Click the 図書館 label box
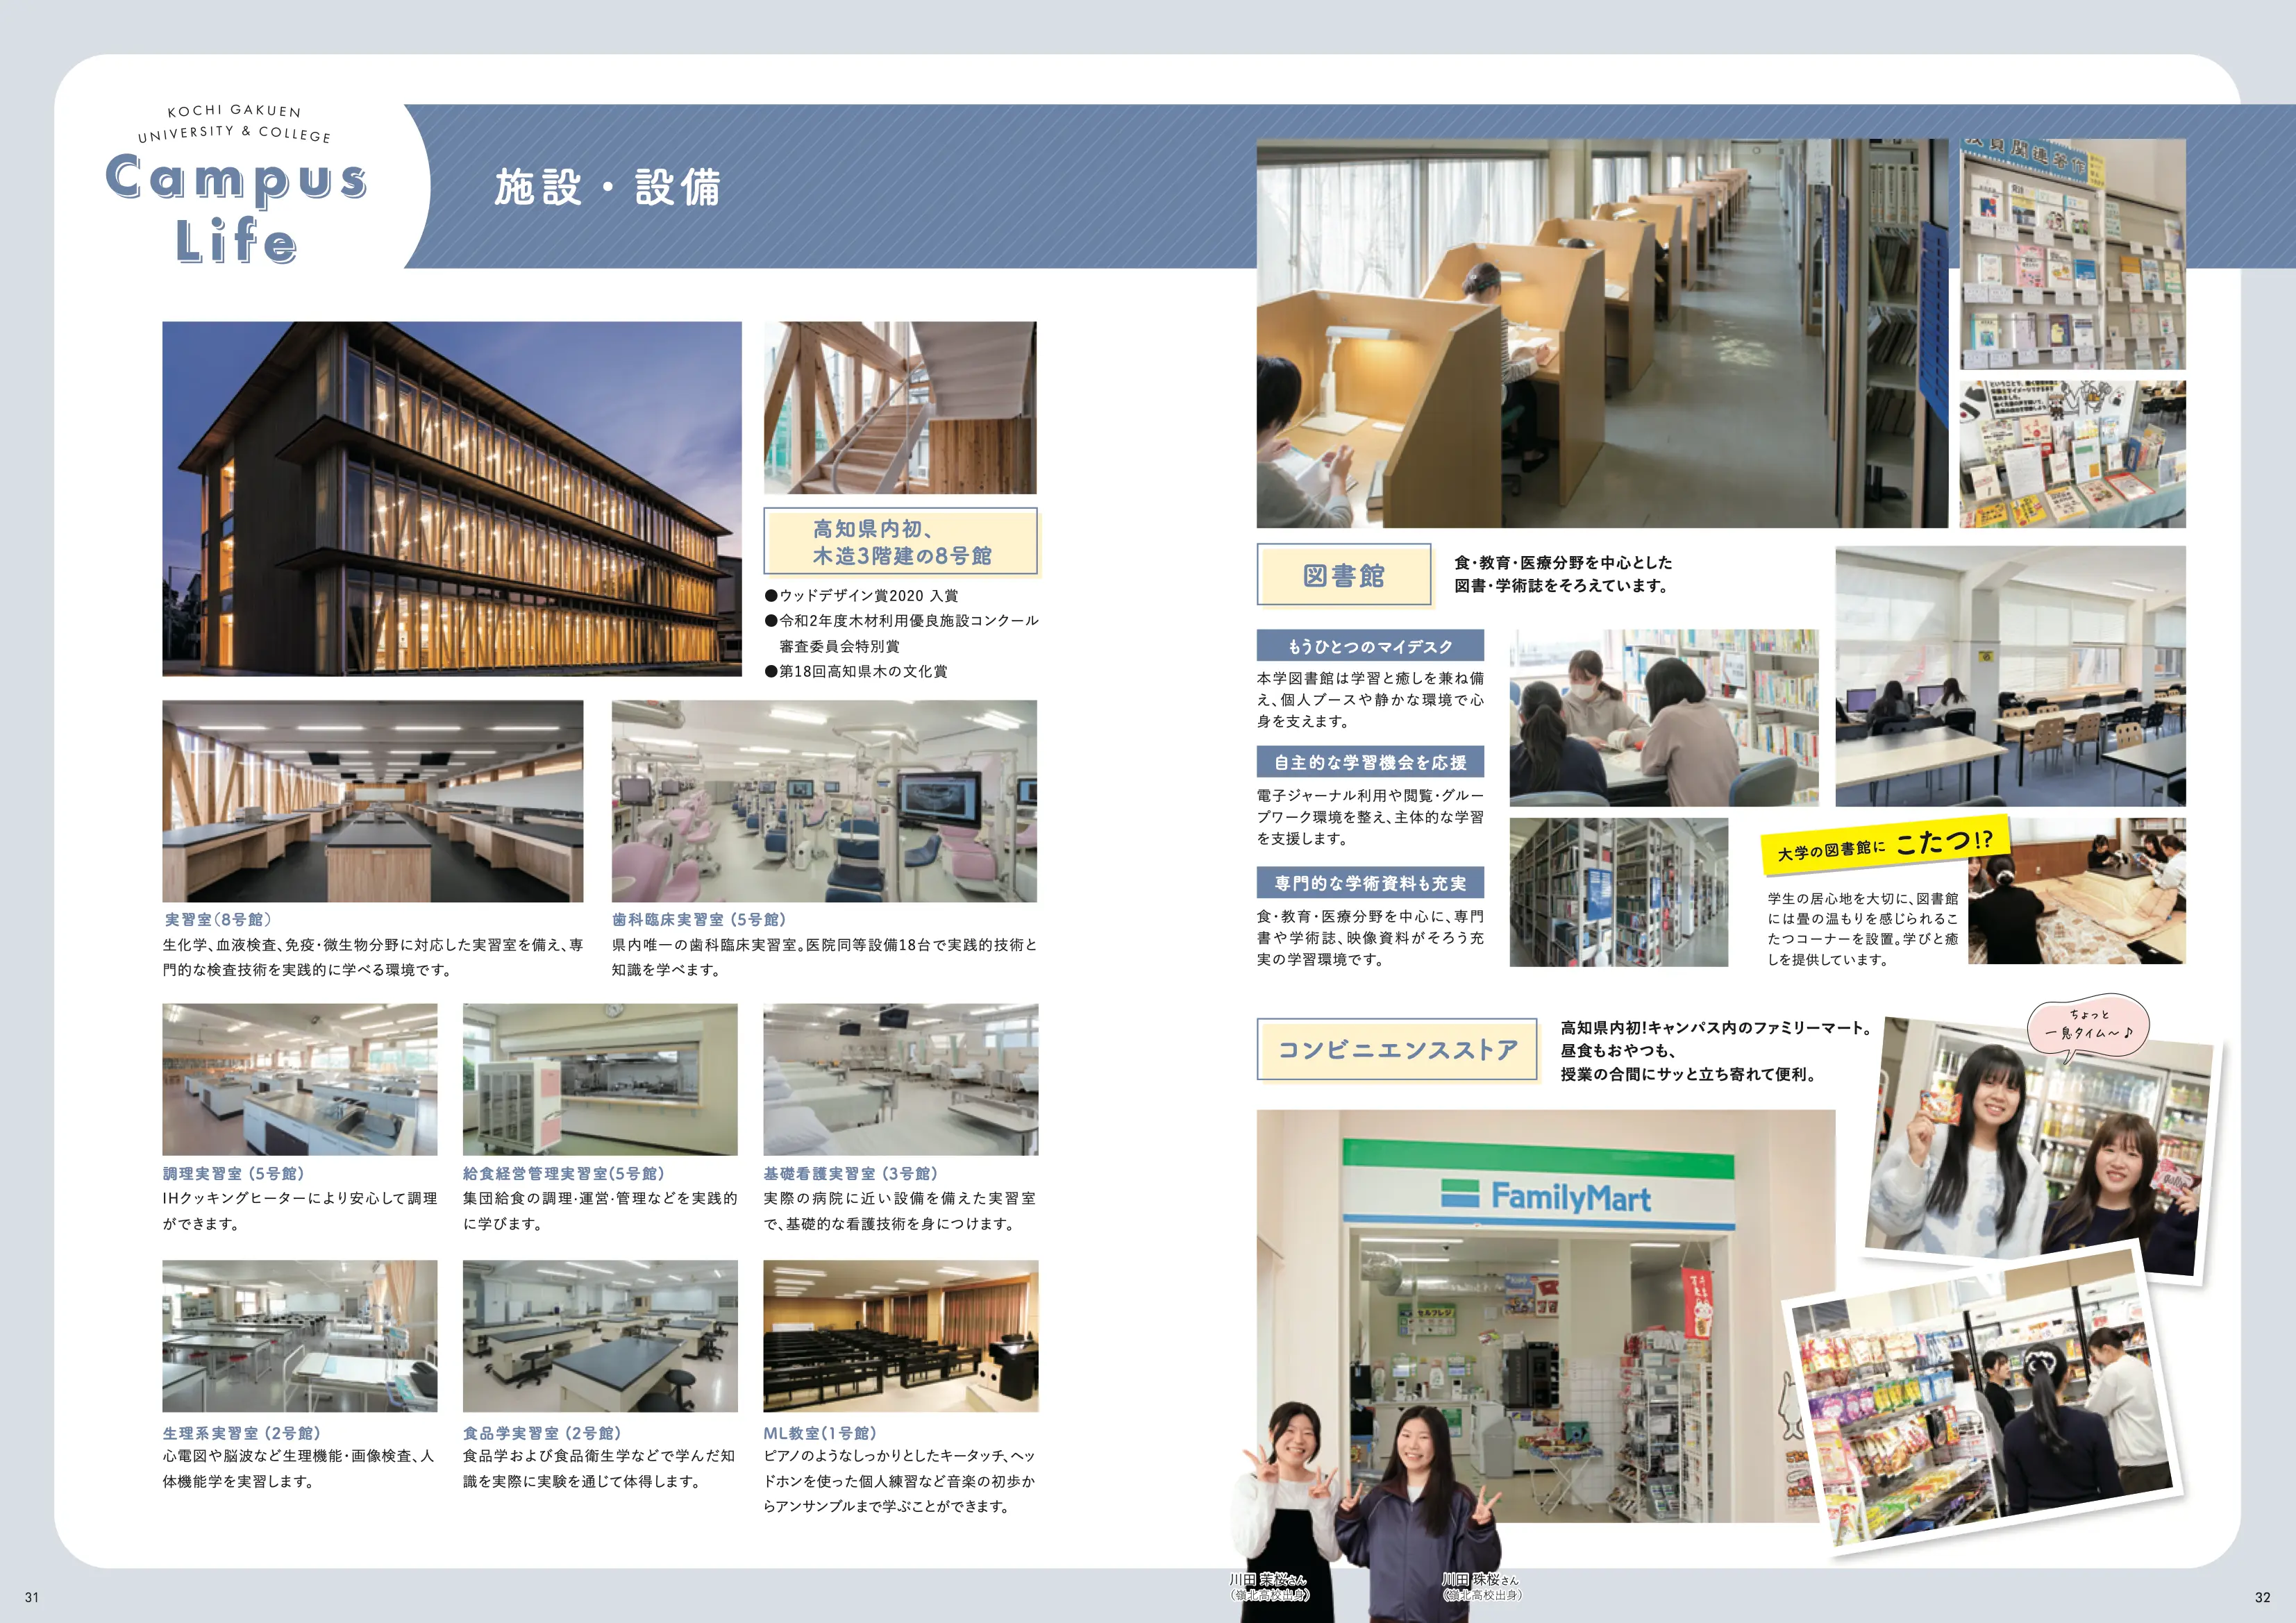Viewport: 2296px width, 1623px height. (1343, 575)
